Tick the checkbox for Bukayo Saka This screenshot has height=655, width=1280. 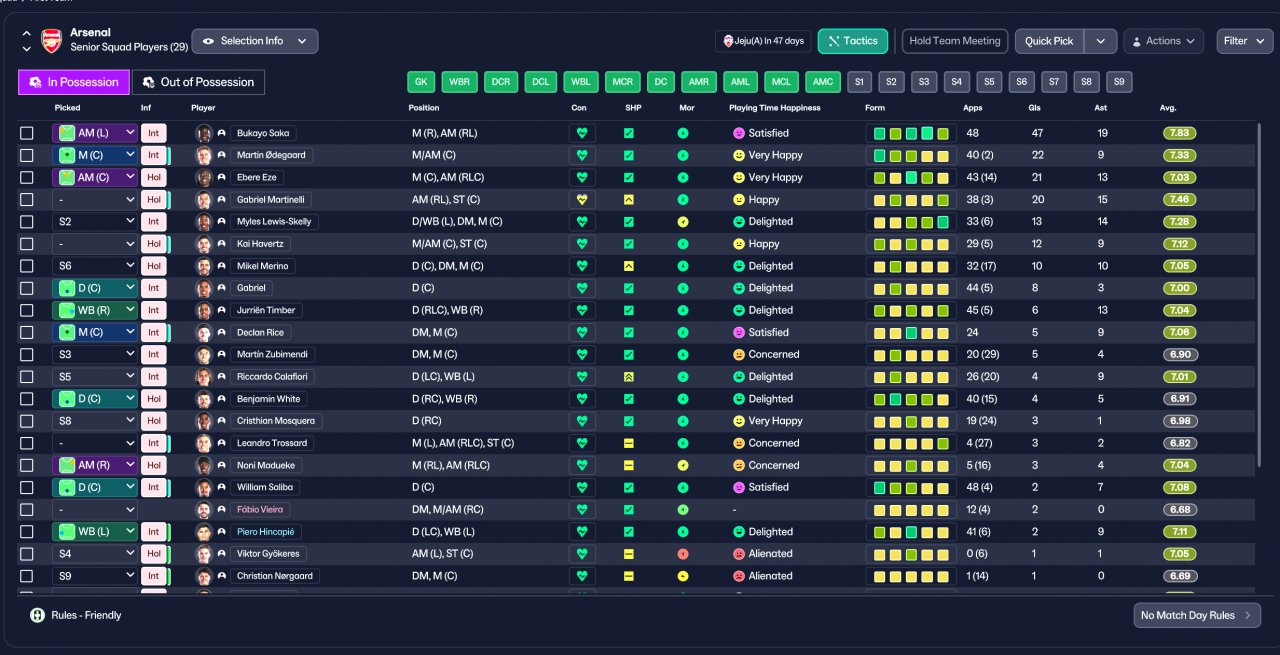27,133
